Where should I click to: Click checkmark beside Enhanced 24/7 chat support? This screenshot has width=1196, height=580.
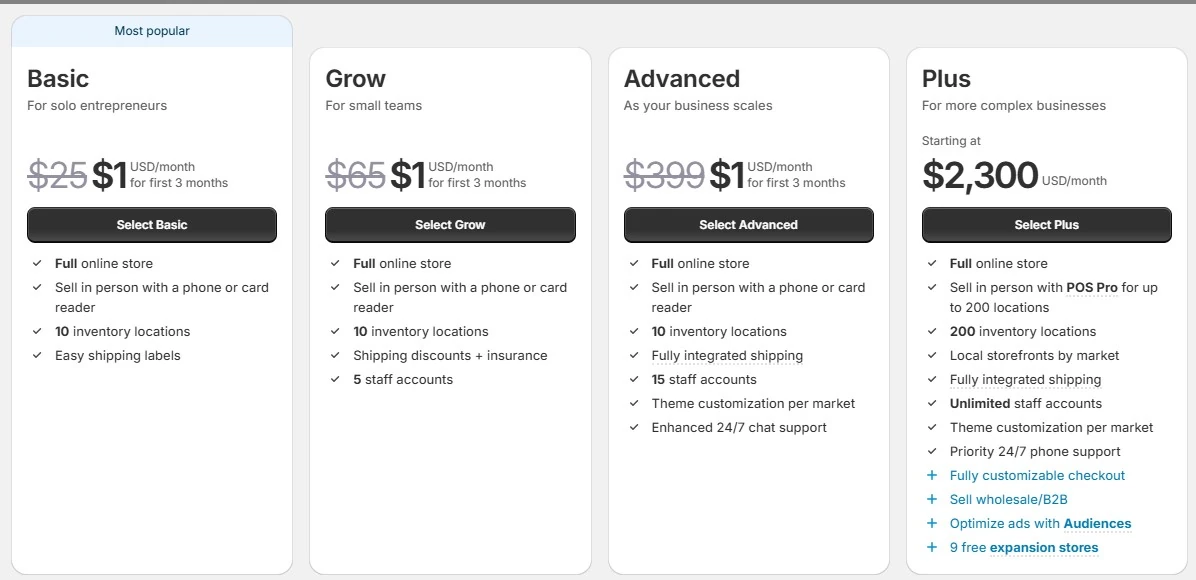point(634,428)
